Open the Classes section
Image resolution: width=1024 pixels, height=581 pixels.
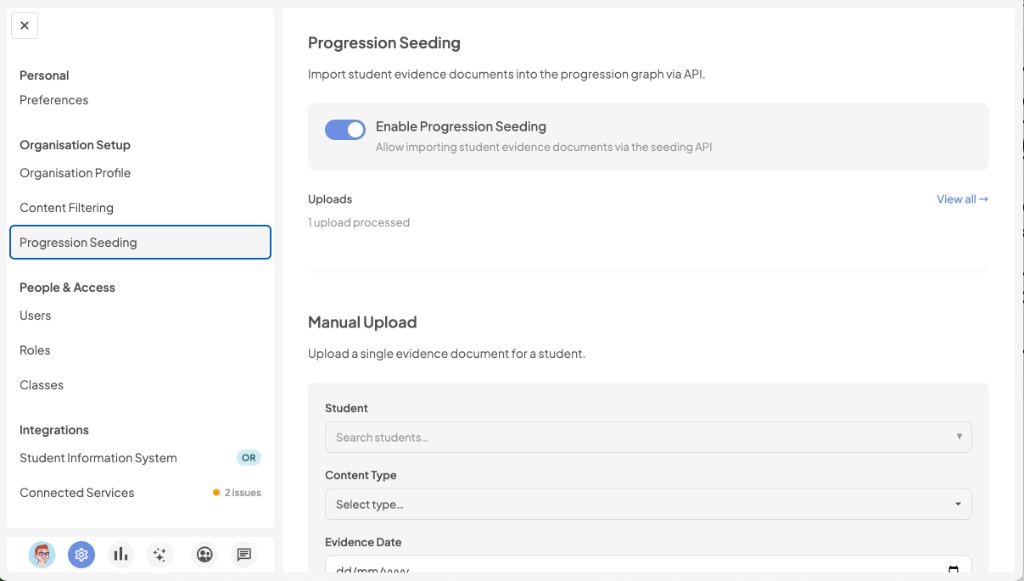[41, 384]
